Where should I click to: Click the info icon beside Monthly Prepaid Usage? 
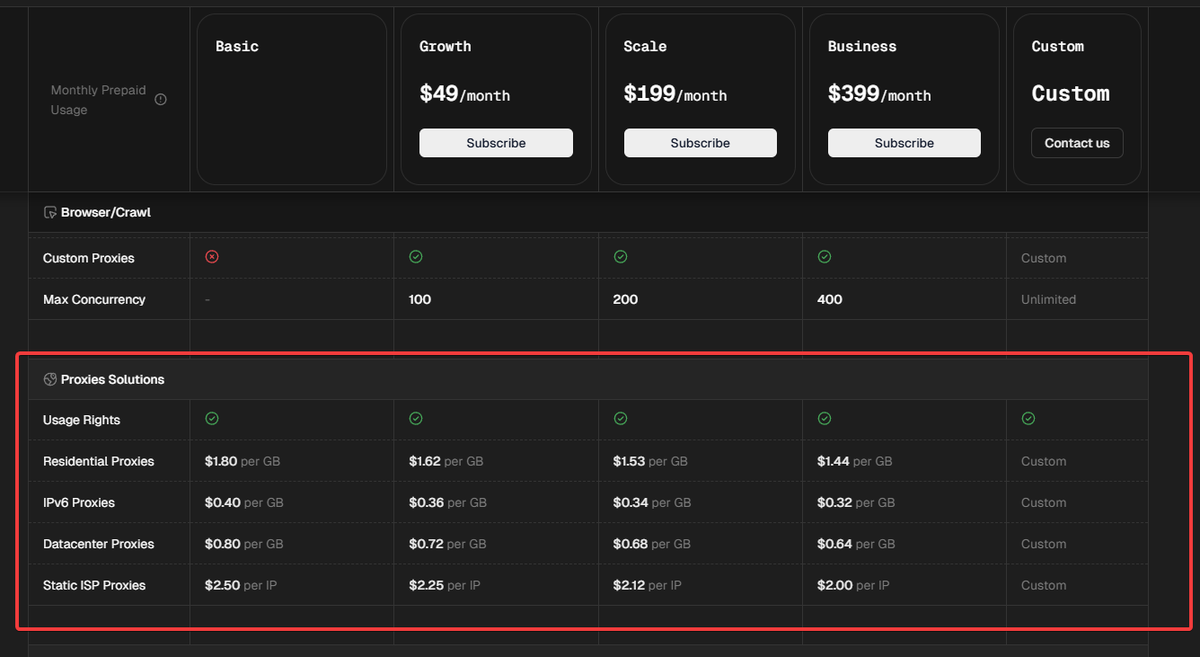click(x=161, y=100)
